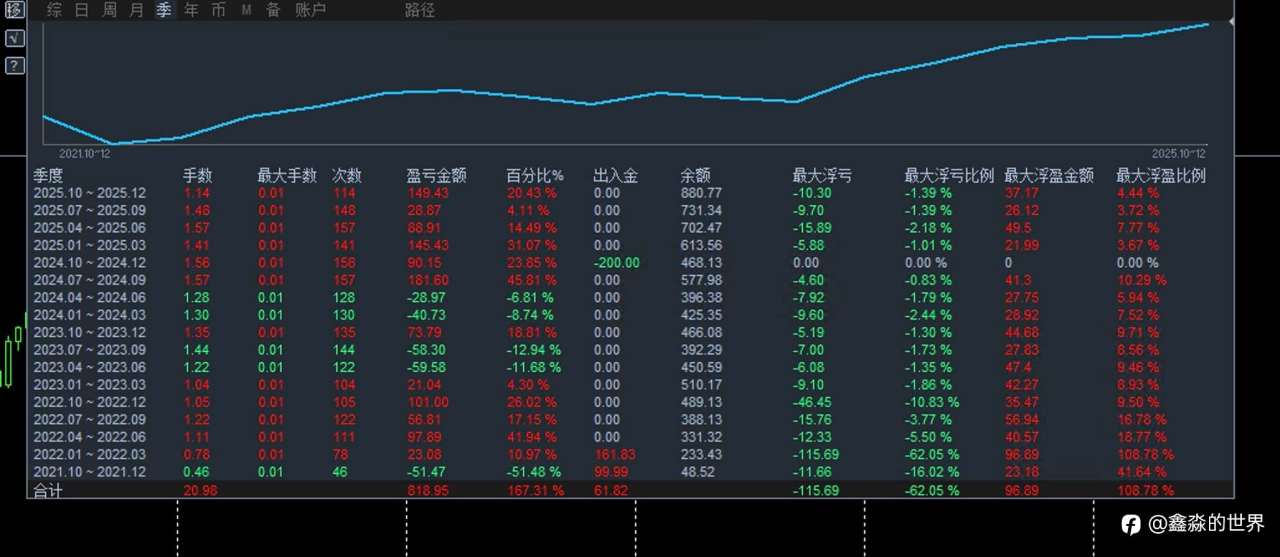This screenshot has width=1280, height=557.
Task: Open the 币 currency tab
Action: pyautogui.click(x=219, y=10)
